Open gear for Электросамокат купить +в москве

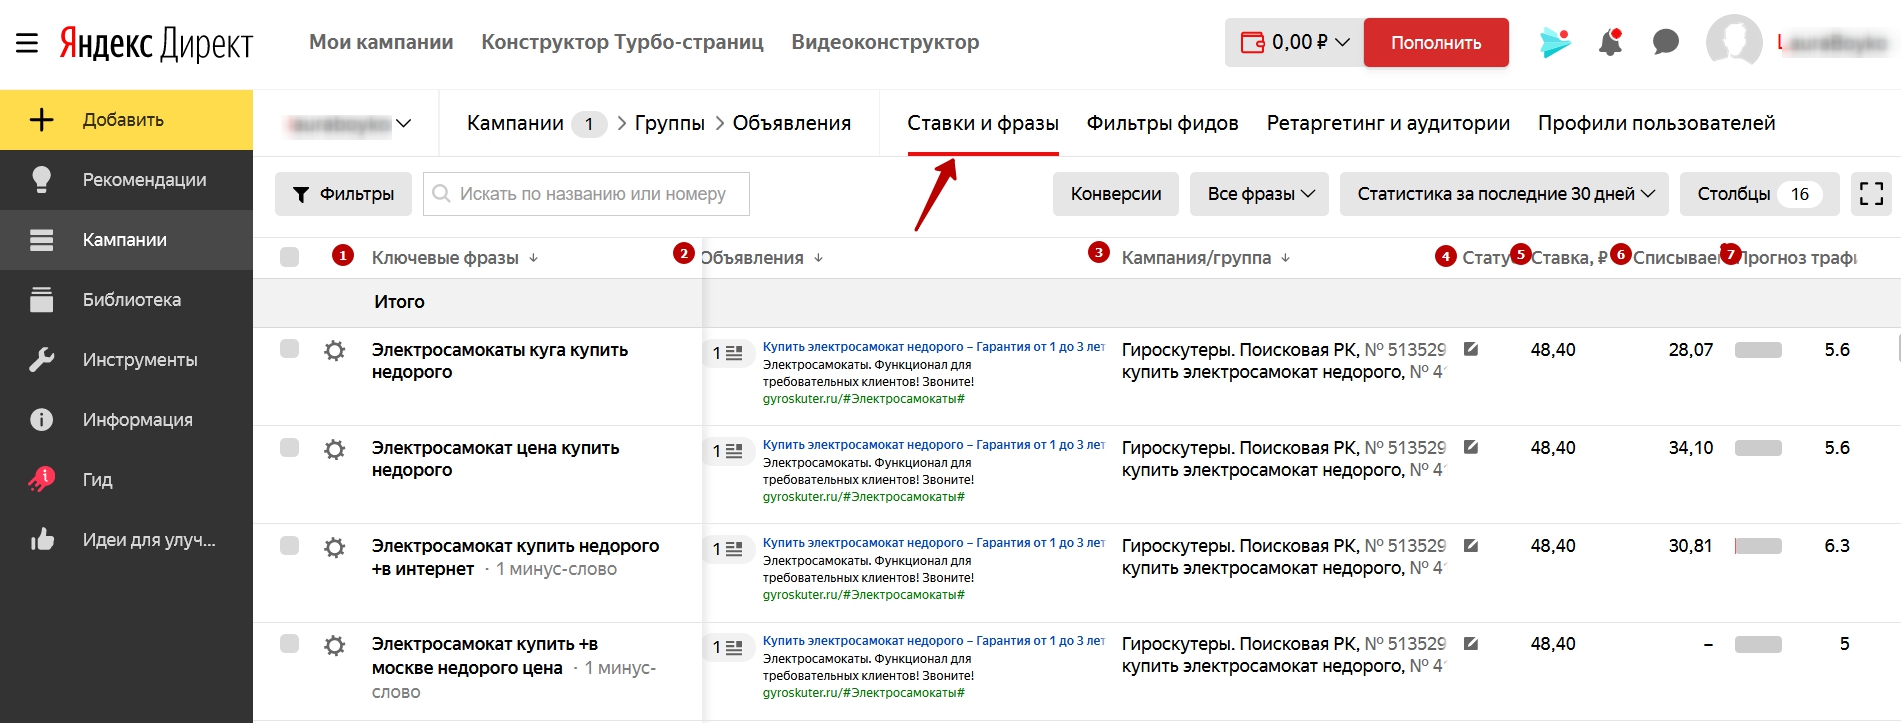click(x=335, y=645)
